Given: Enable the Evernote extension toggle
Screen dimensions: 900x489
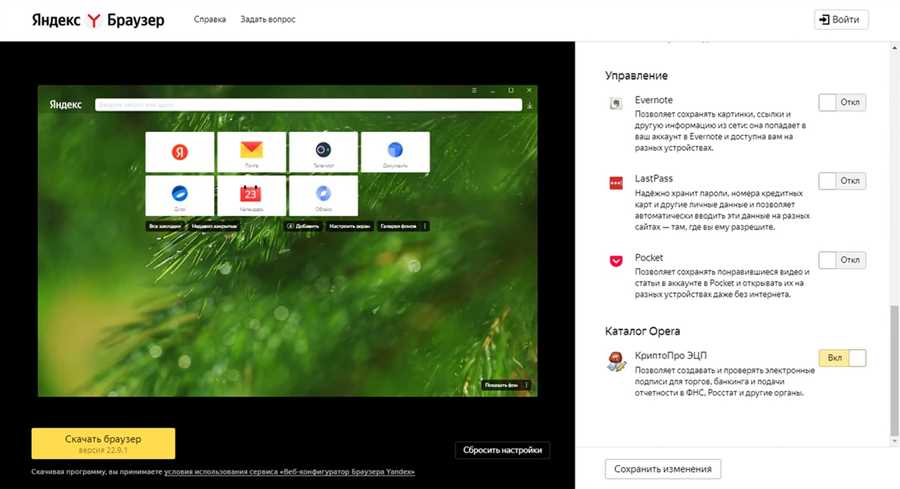Looking at the screenshot, I should point(842,102).
